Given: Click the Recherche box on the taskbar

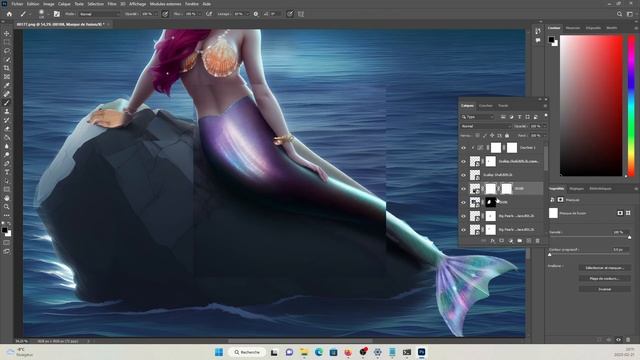Looking at the screenshot, I should pos(247,352).
